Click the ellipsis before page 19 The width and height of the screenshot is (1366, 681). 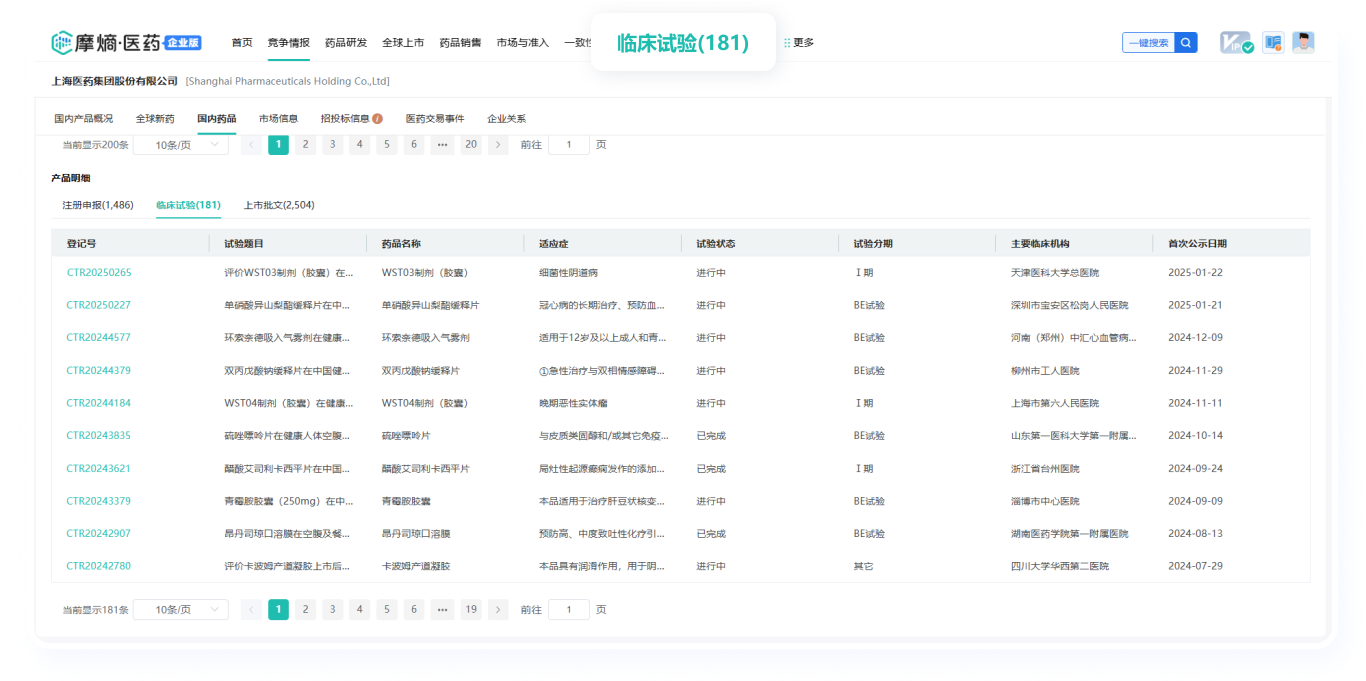[x=442, y=609]
